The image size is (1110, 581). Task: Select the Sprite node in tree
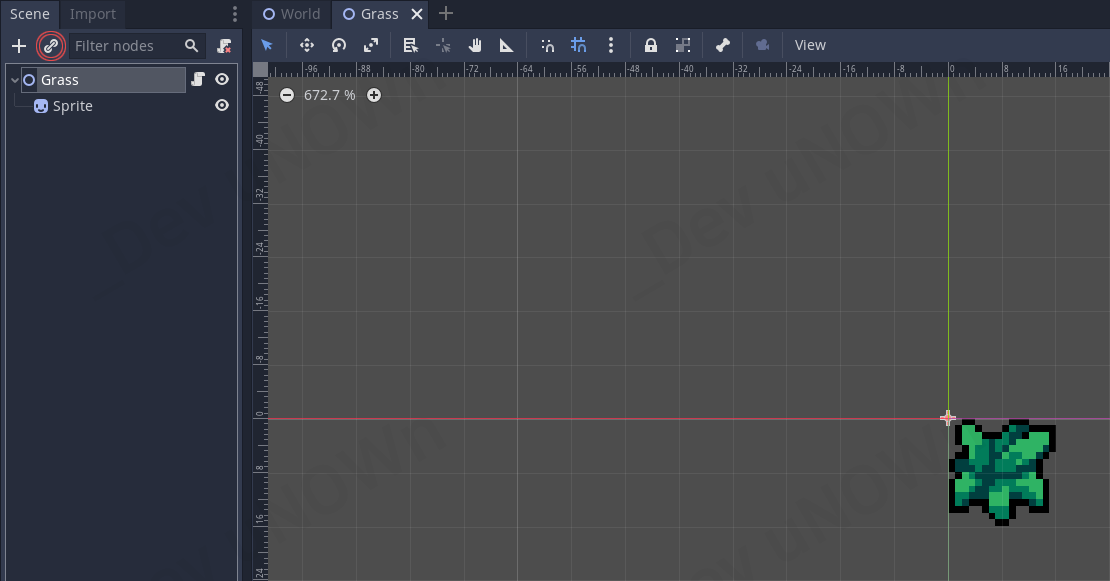pyautogui.click(x=72, y=106)
